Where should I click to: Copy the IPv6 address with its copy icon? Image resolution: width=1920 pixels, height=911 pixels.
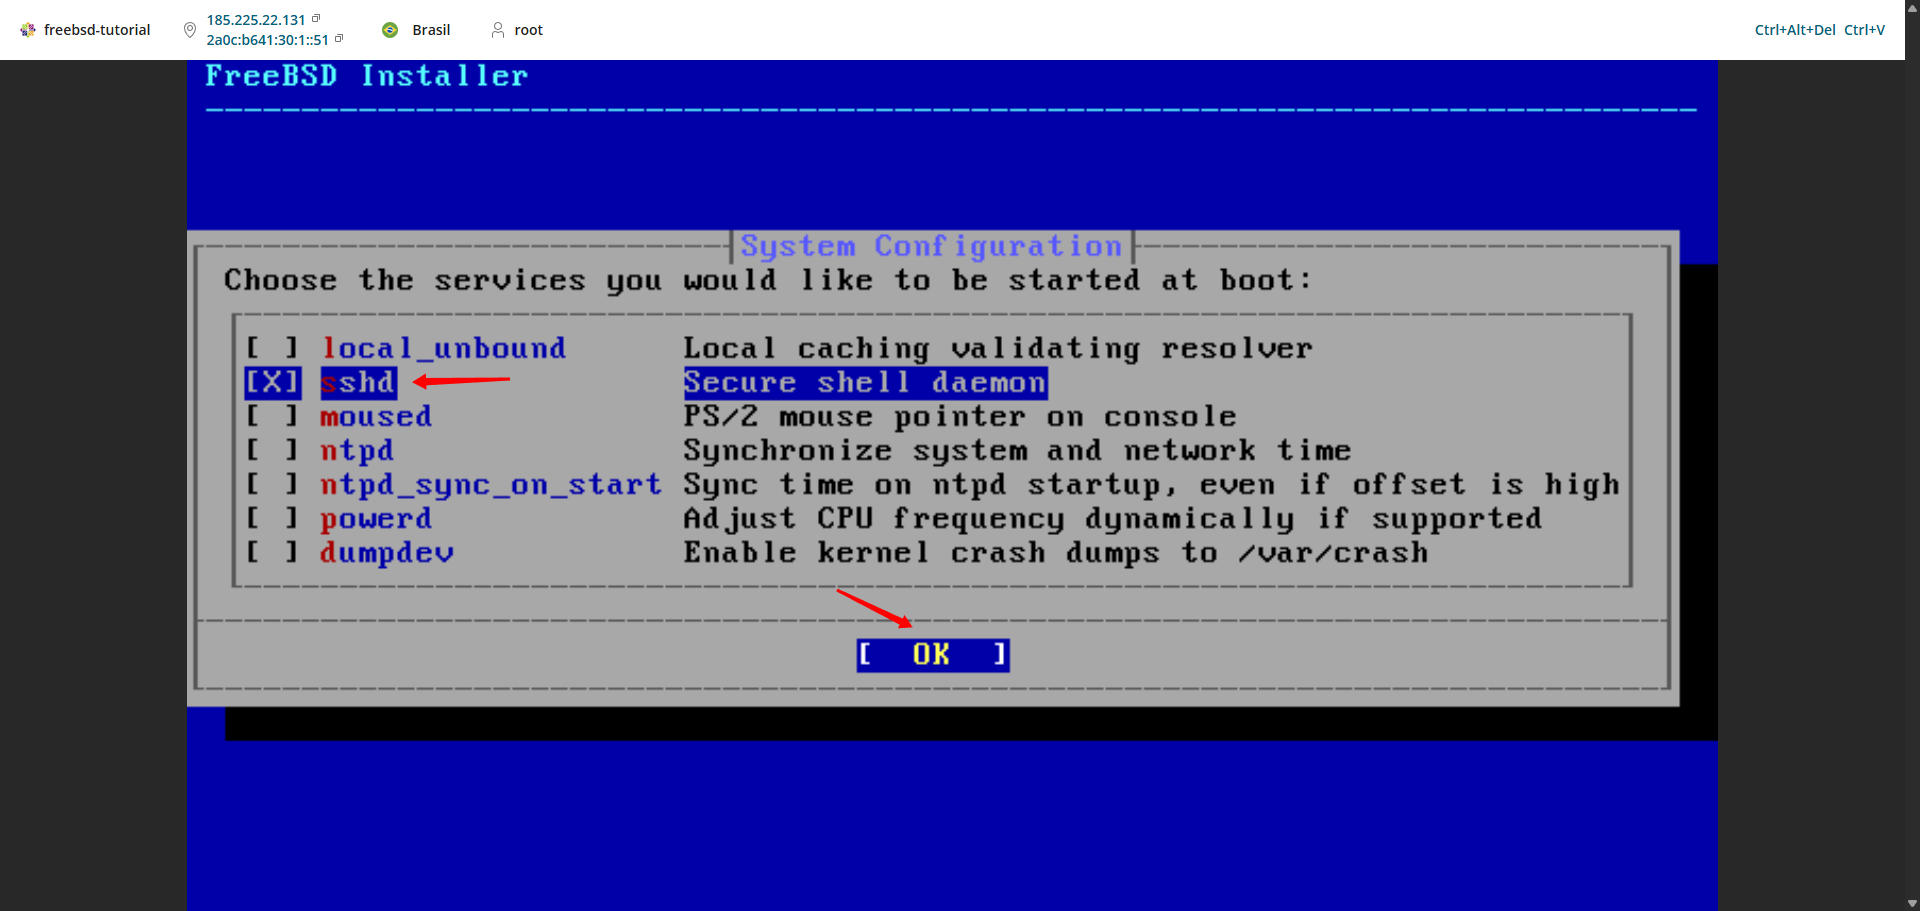click(x=339, y=39)
